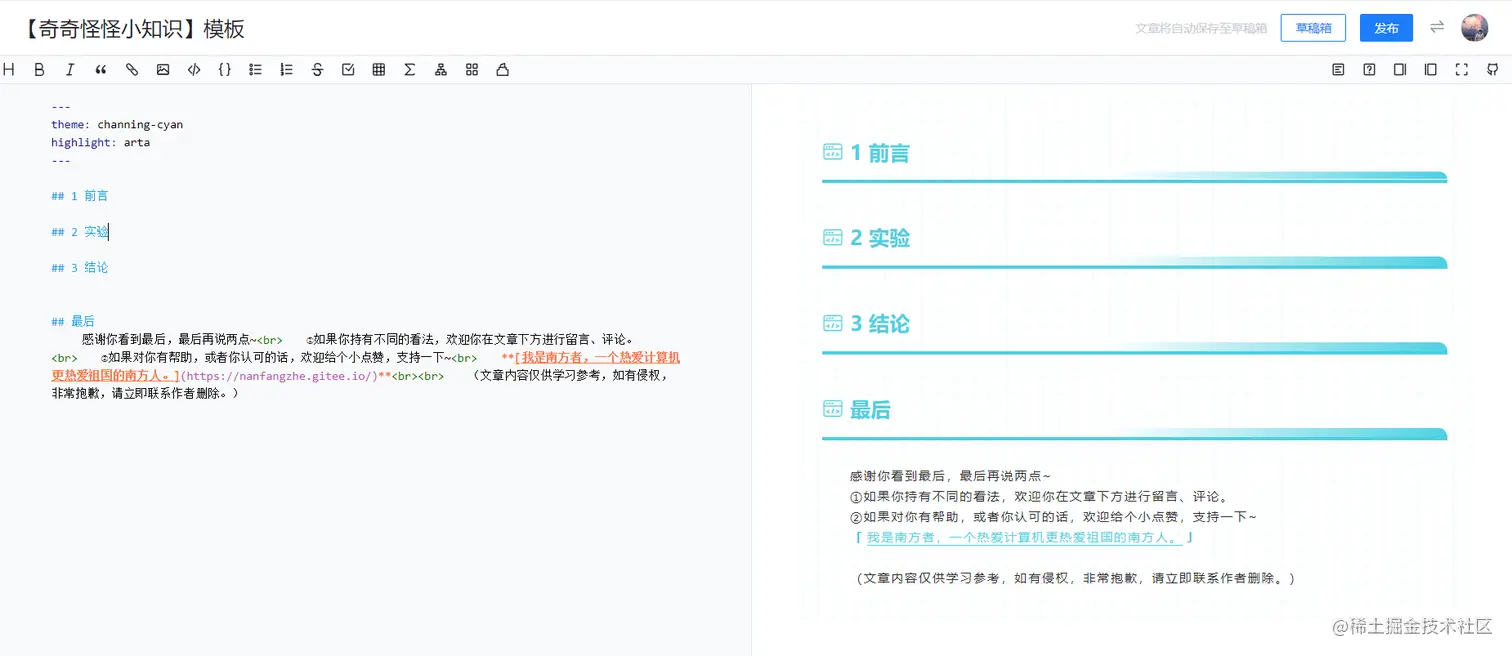Insert a table via the grid icon
Screen dimensions: 1512x656
[x=379, y=70]
